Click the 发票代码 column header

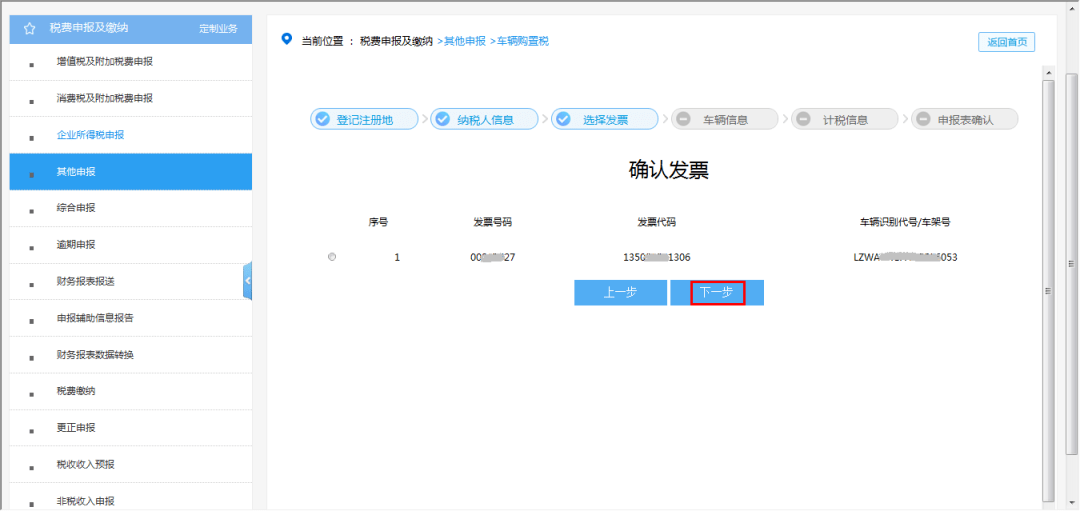[x=656, y=222]
